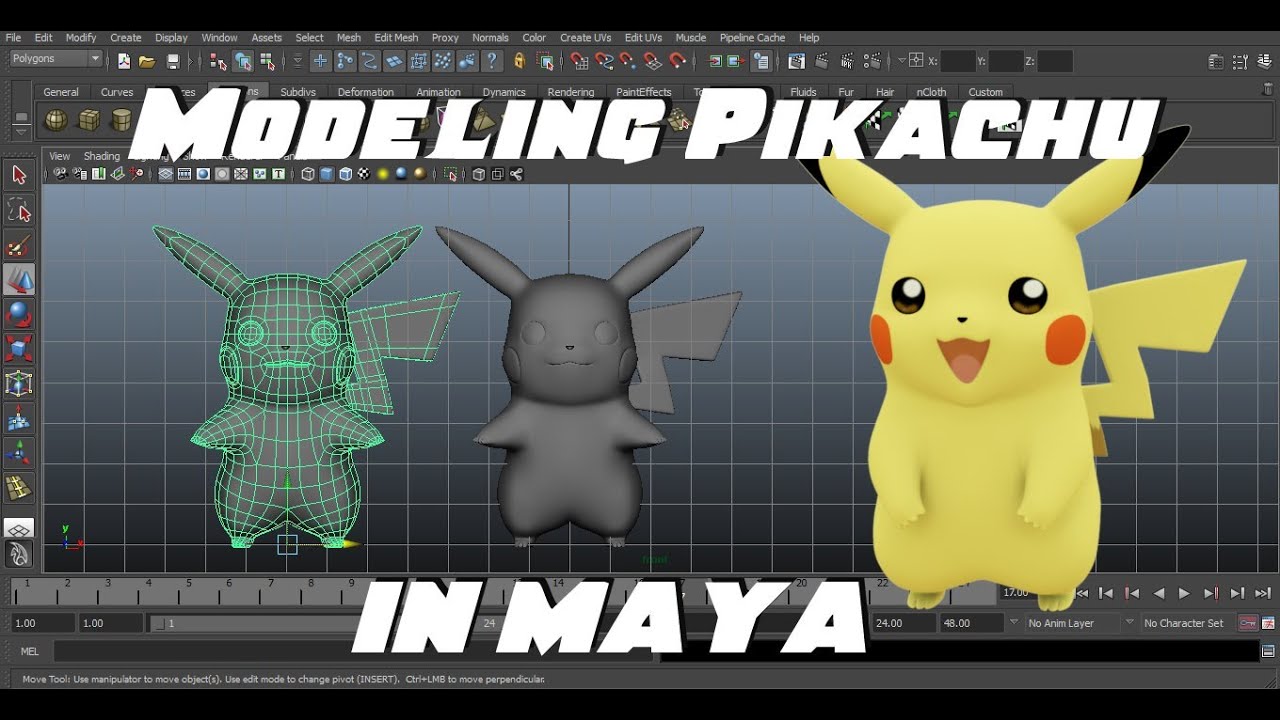The height and width of the screenshot is (720, 1280).
Task: Click the Soft Modification tool
Action: point(19,419)
